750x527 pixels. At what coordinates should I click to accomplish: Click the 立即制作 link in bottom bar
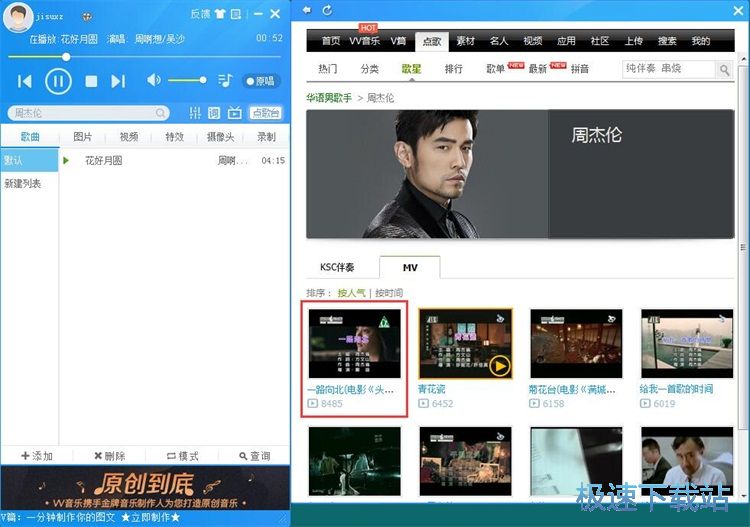tap(150, 517)
